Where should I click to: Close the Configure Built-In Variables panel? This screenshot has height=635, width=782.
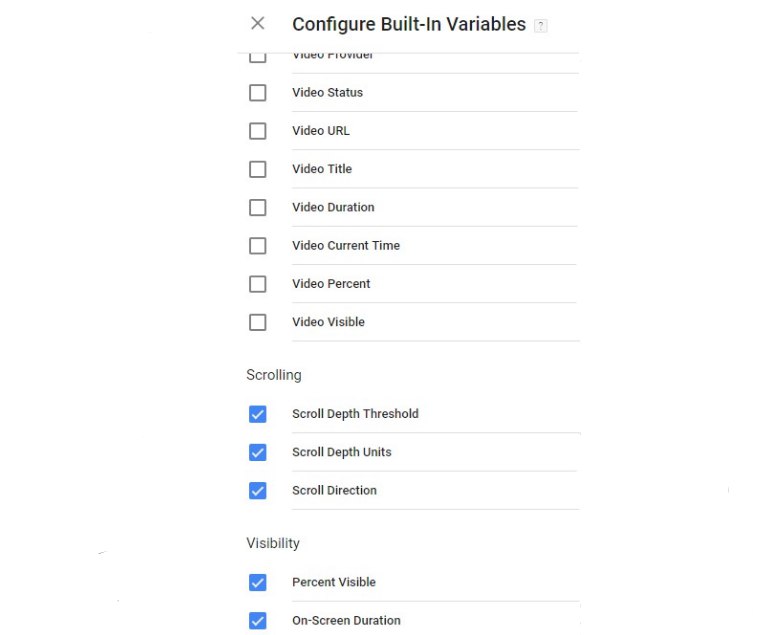pos(257,23)
